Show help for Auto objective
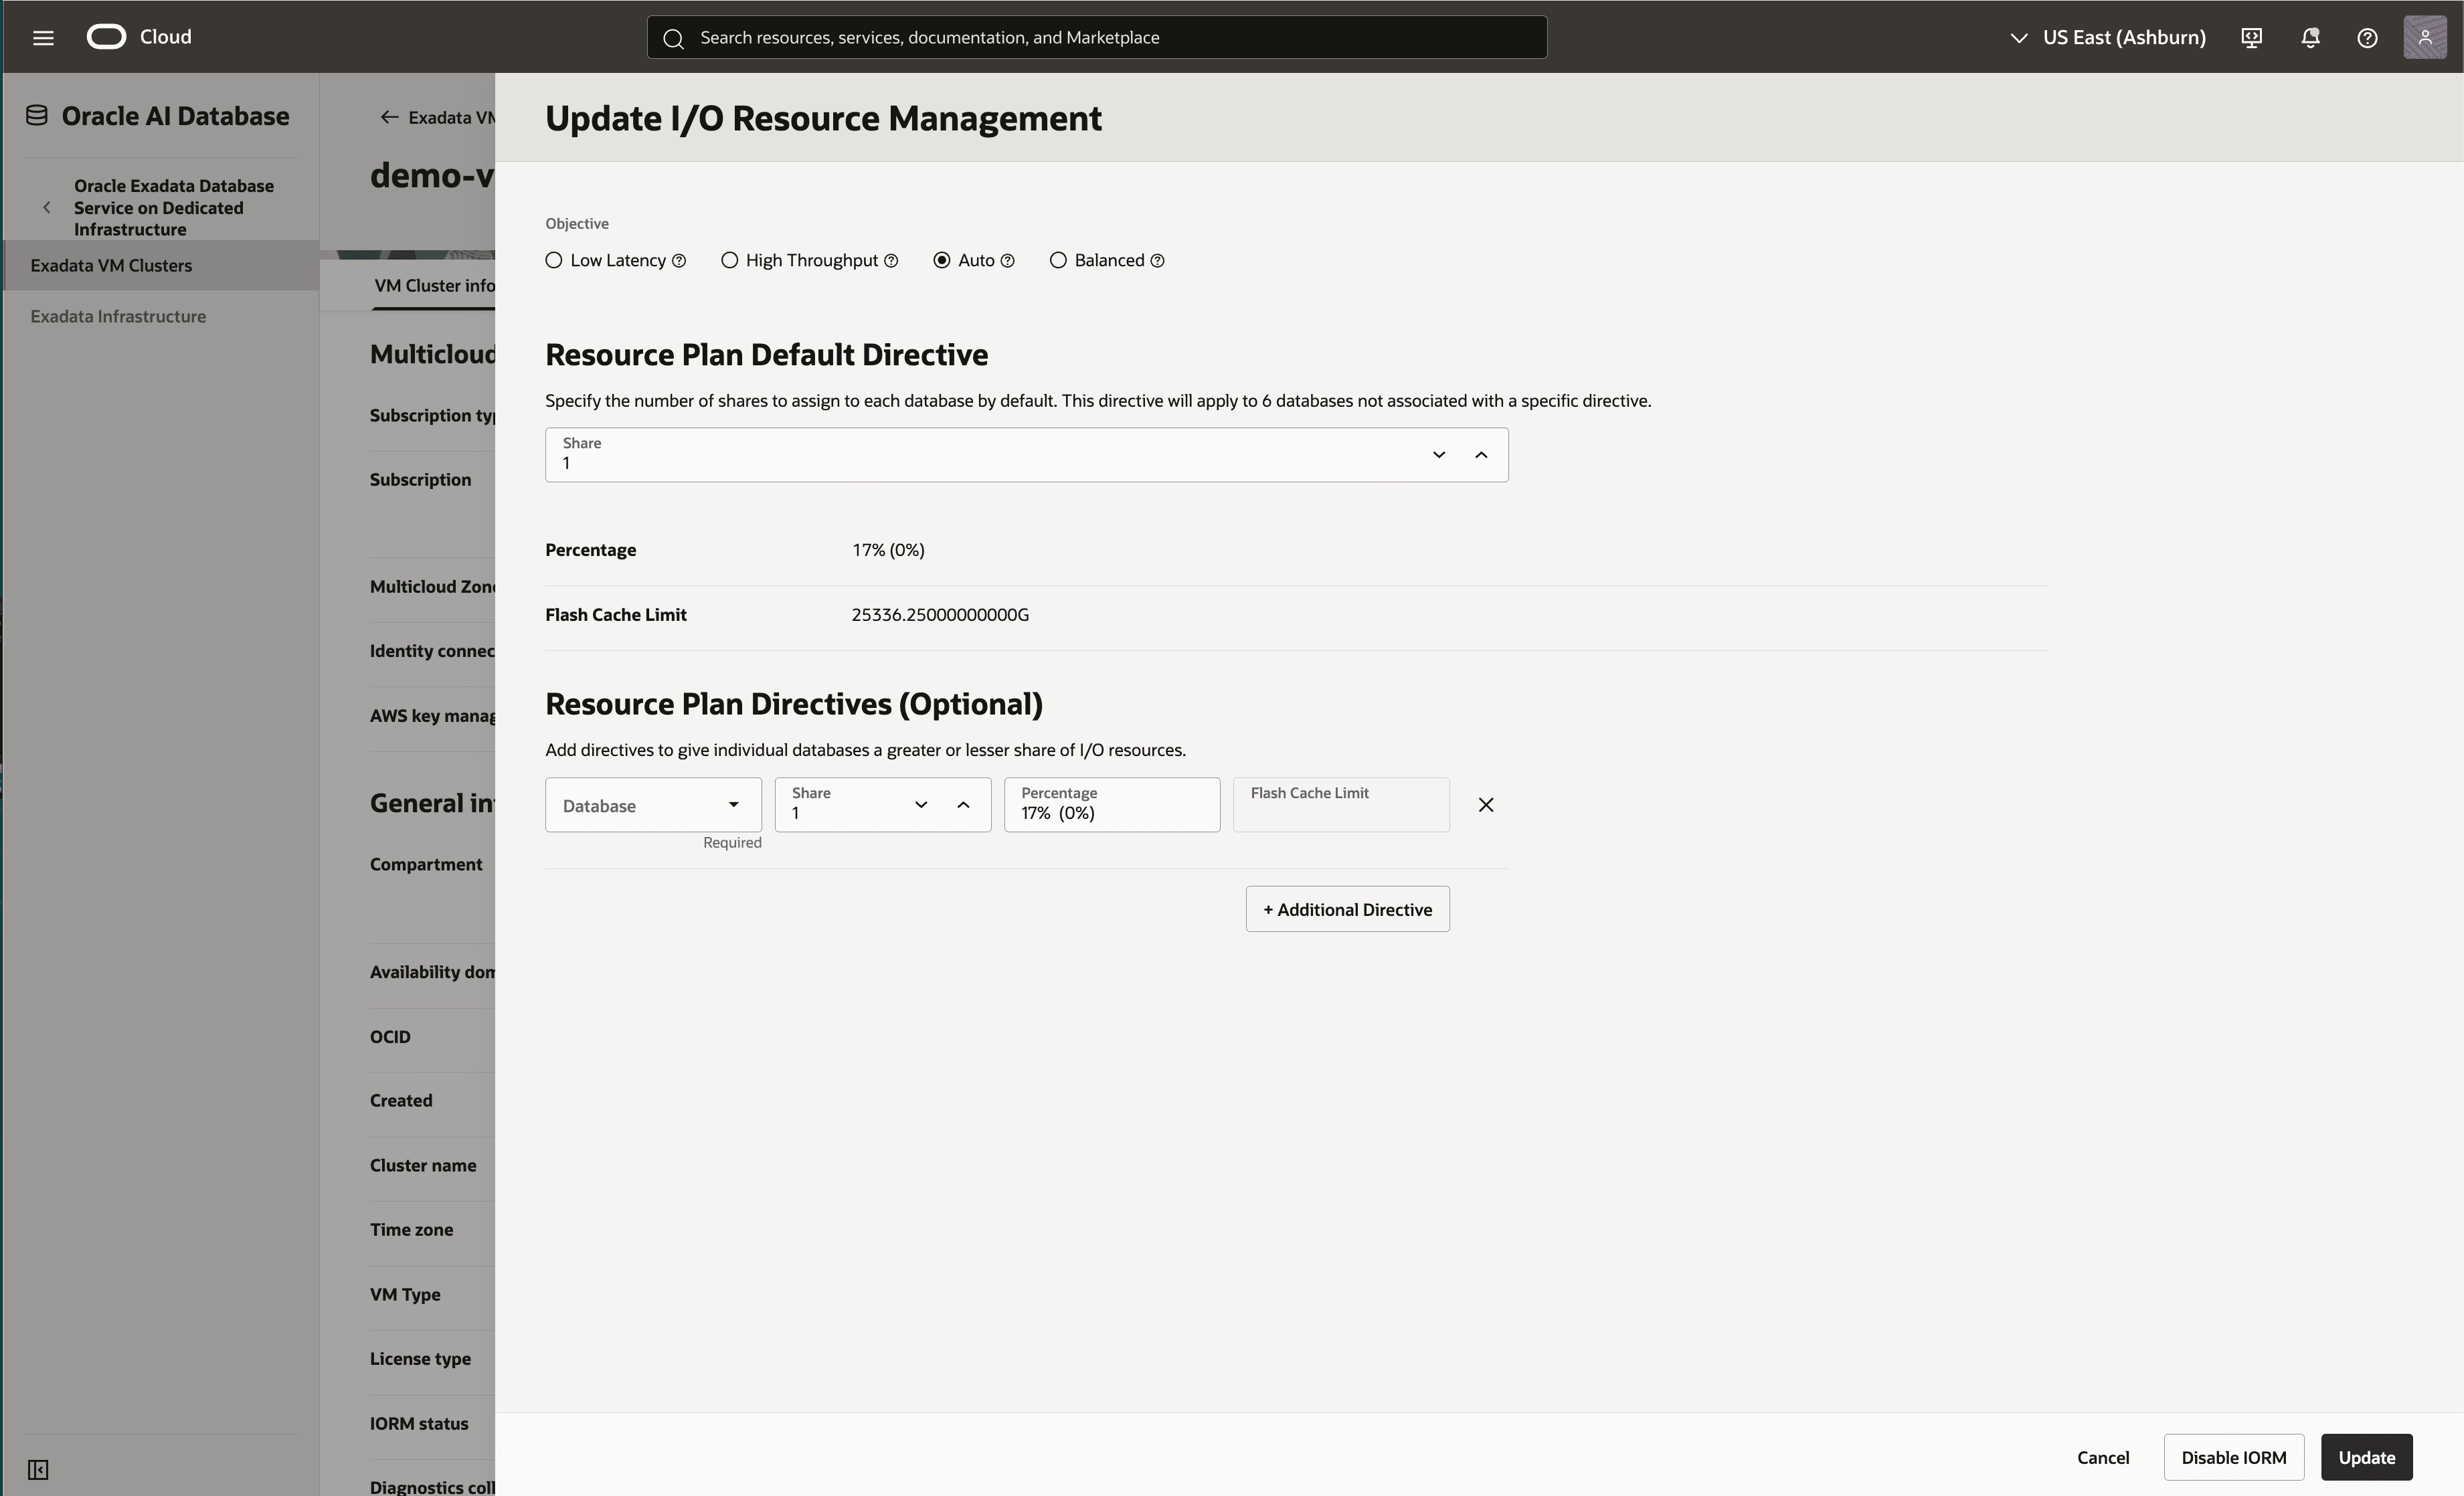 pyautogui.click(x=1008, y=261)
